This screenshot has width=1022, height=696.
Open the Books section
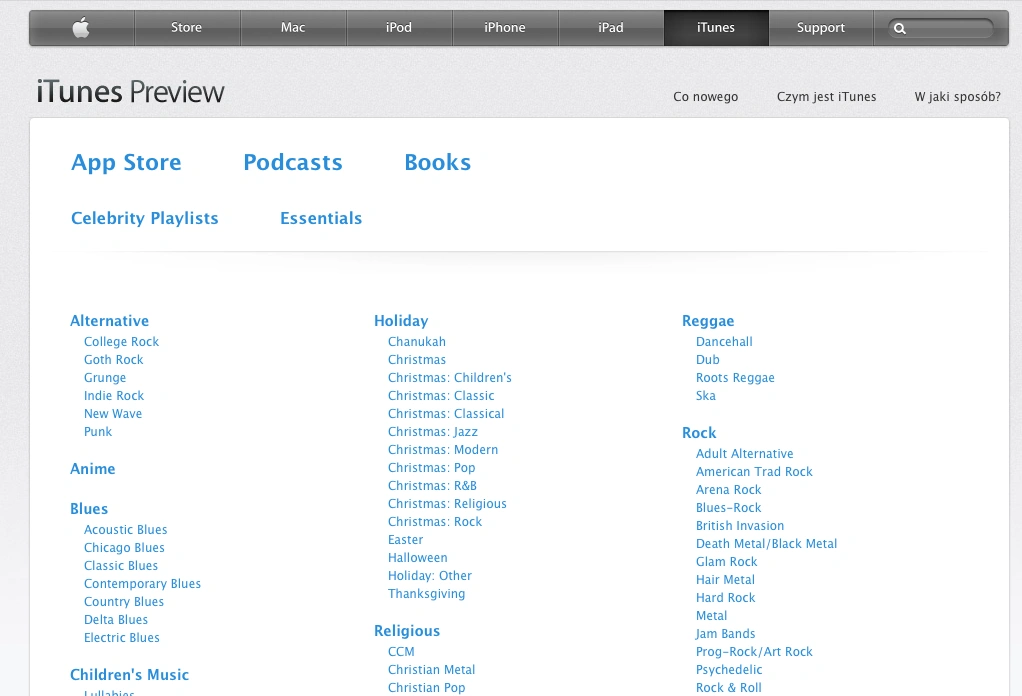tap(437, 162)
